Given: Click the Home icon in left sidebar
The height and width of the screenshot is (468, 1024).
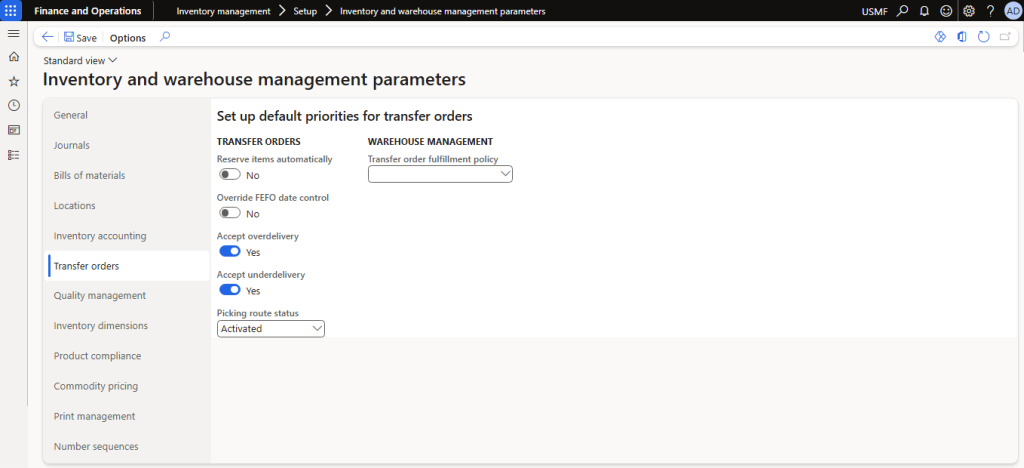Looking at the screenshot, I should [13, 57].
